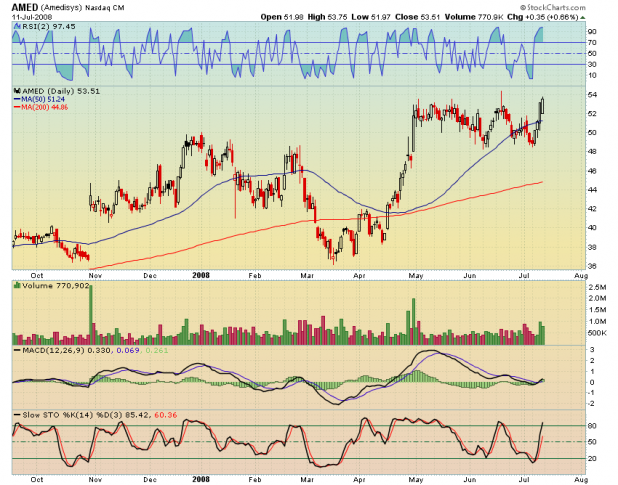Click the date 11-Jul-2008
The image size is (618, 485).
coord(32,17)
